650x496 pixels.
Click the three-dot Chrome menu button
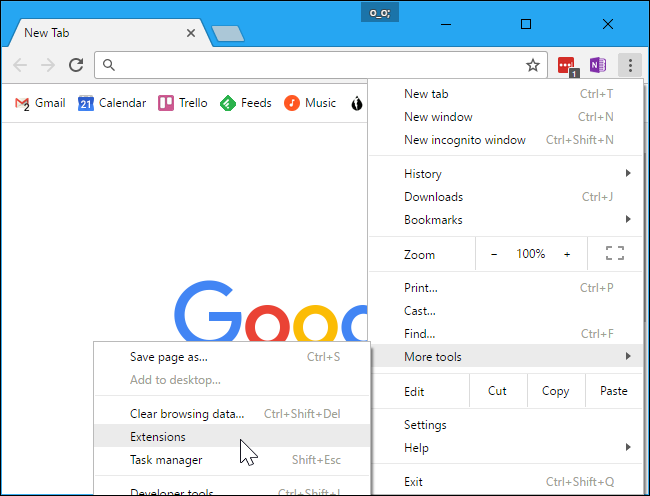coord(630,65)
